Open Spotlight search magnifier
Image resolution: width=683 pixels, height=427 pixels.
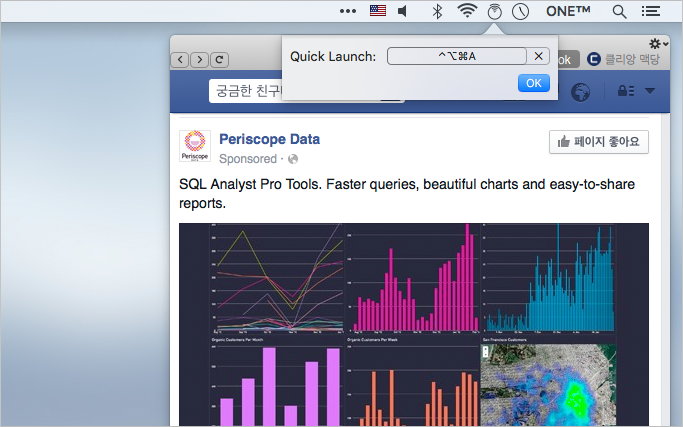[619, 12]
